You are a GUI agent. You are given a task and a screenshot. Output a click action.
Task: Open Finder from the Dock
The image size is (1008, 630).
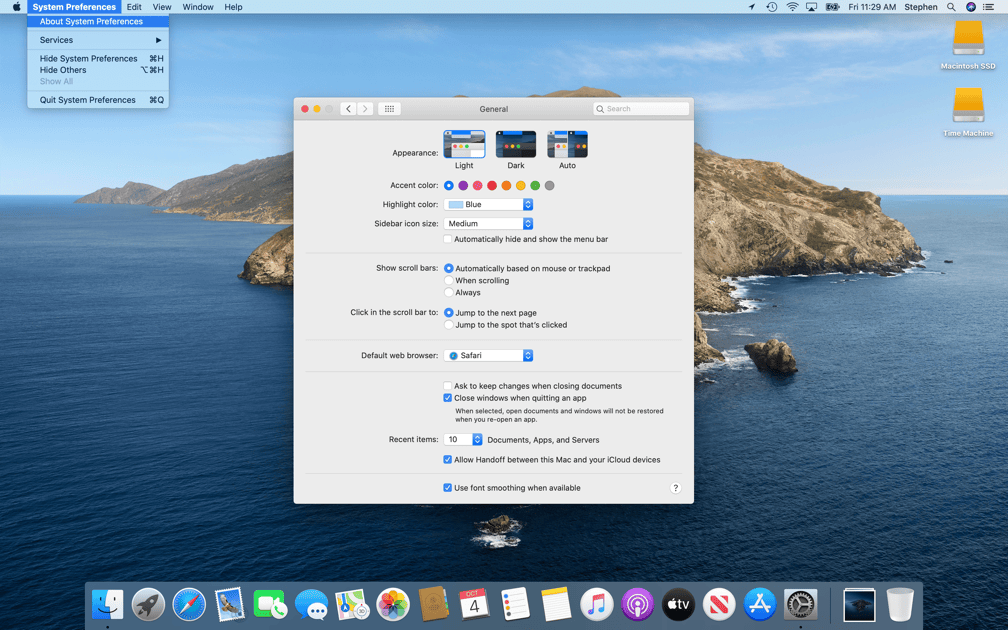107,605
